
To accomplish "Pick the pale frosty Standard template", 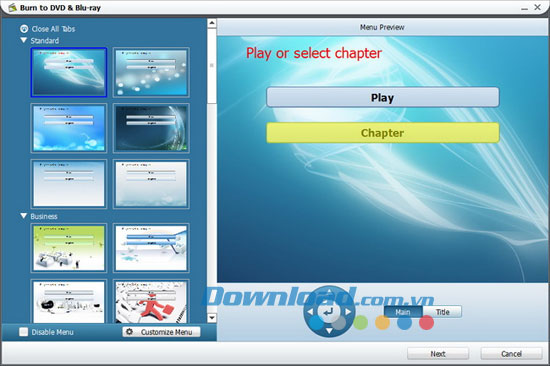I will (151, 184).
